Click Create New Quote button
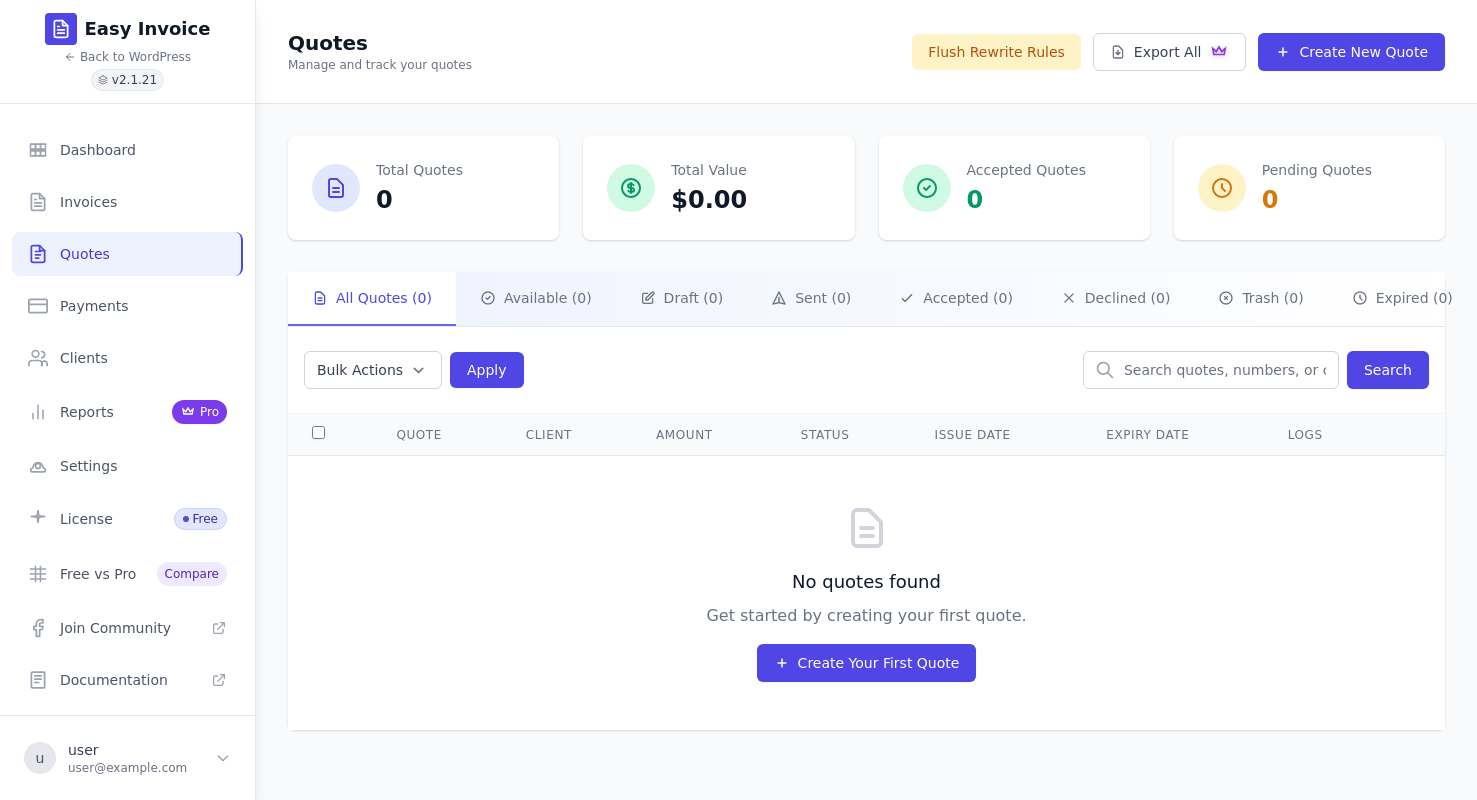1477x800 pixels. point(1351,52)
